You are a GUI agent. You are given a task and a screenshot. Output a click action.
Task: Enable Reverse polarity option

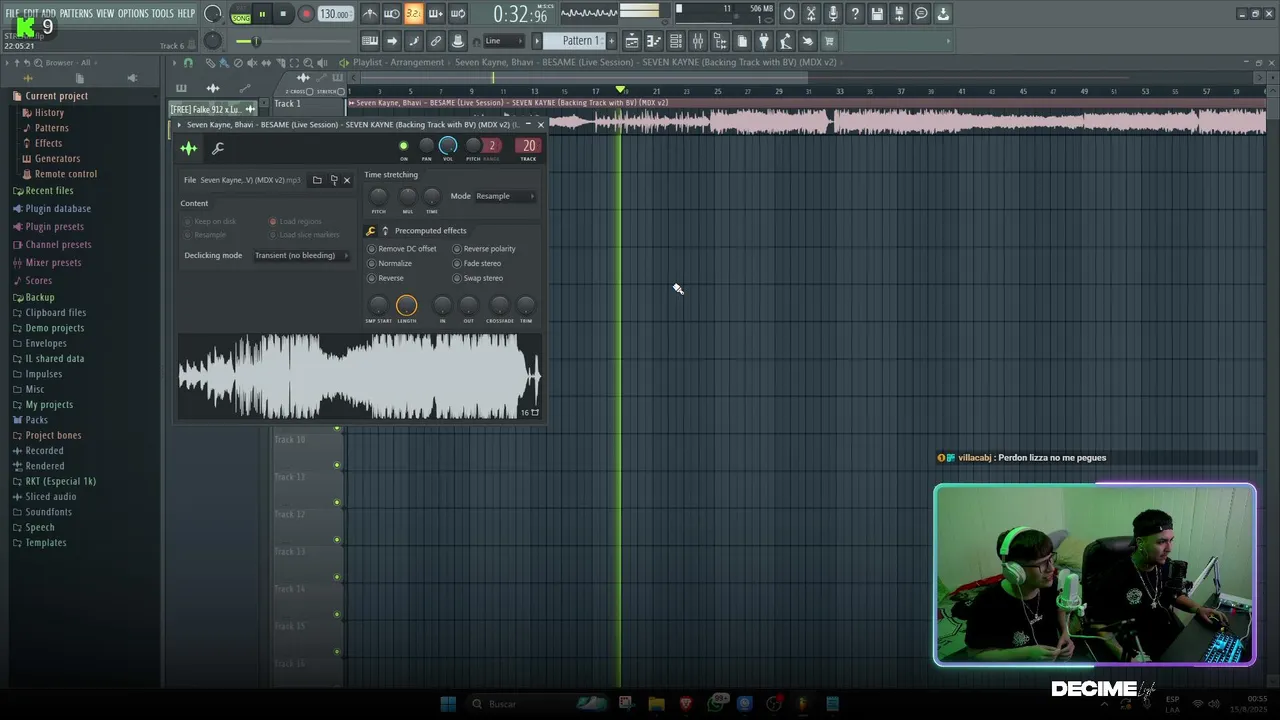(484, 249)
